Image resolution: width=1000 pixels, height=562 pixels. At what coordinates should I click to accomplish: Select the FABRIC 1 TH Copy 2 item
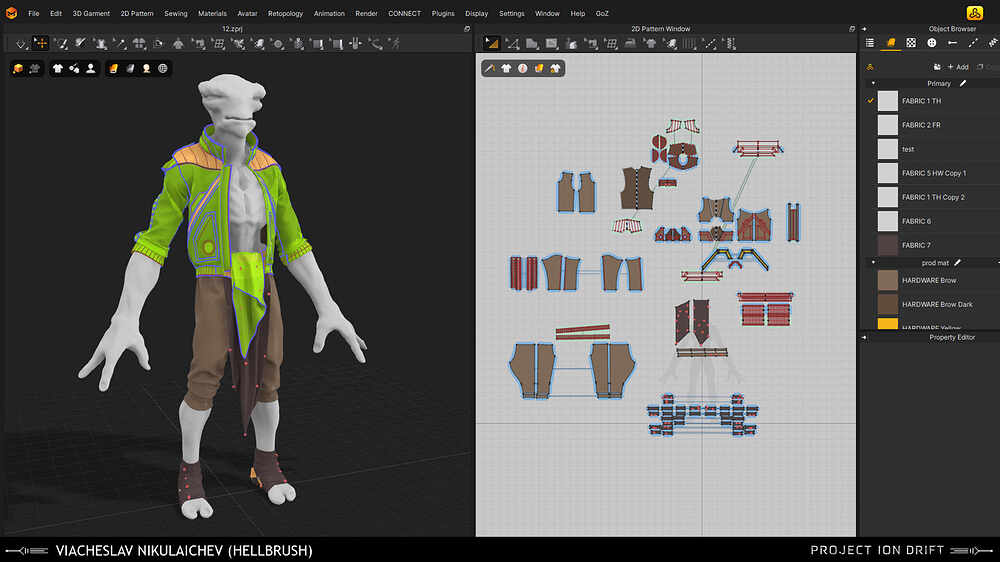click(x=932, y=197)
